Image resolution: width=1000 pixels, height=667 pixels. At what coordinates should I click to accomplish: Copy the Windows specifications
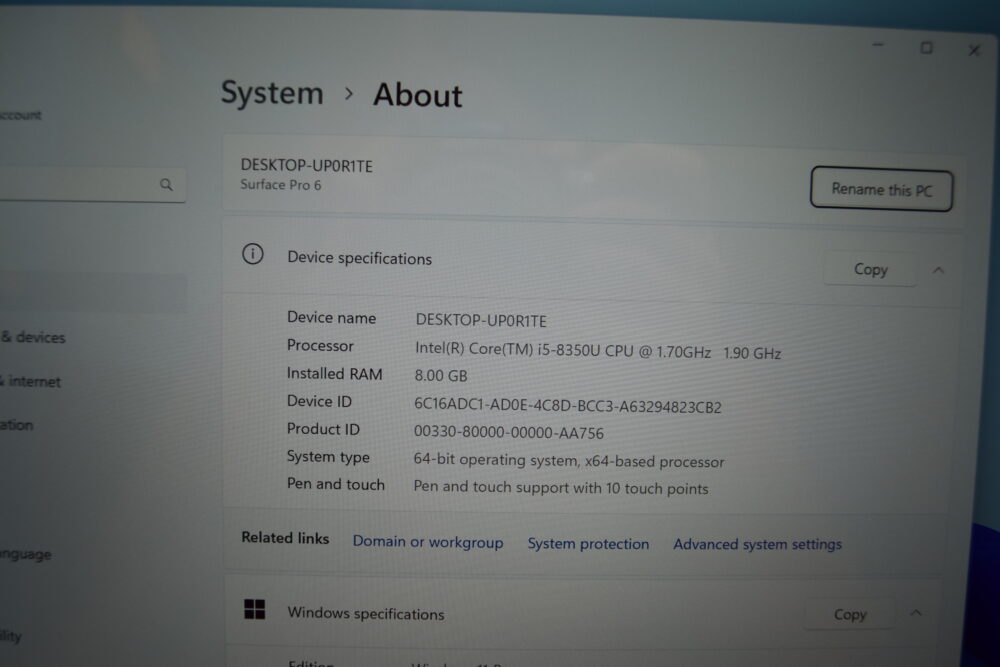coord(849,615)
